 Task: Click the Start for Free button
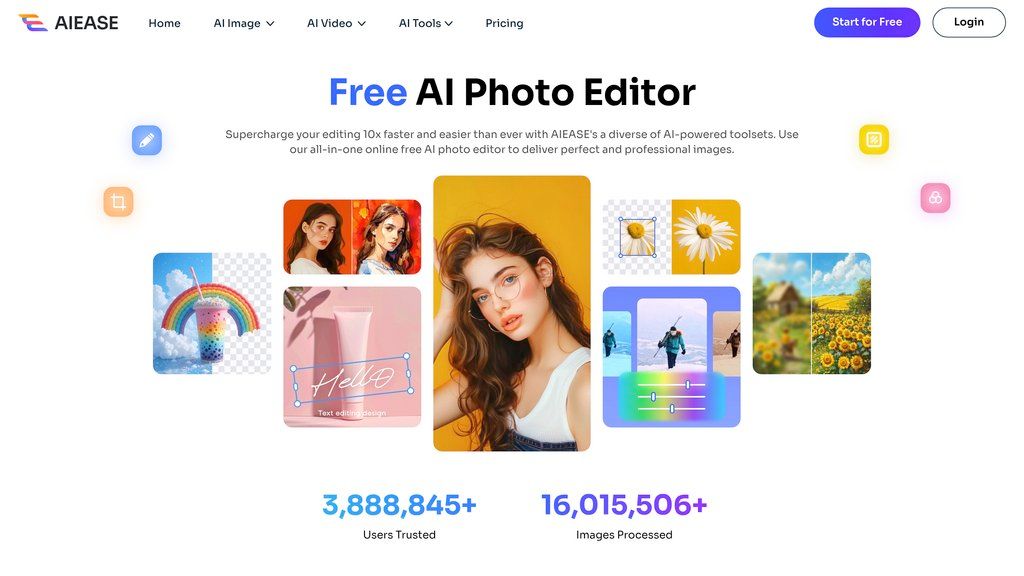pyautogui.click(x=867, y=22)
